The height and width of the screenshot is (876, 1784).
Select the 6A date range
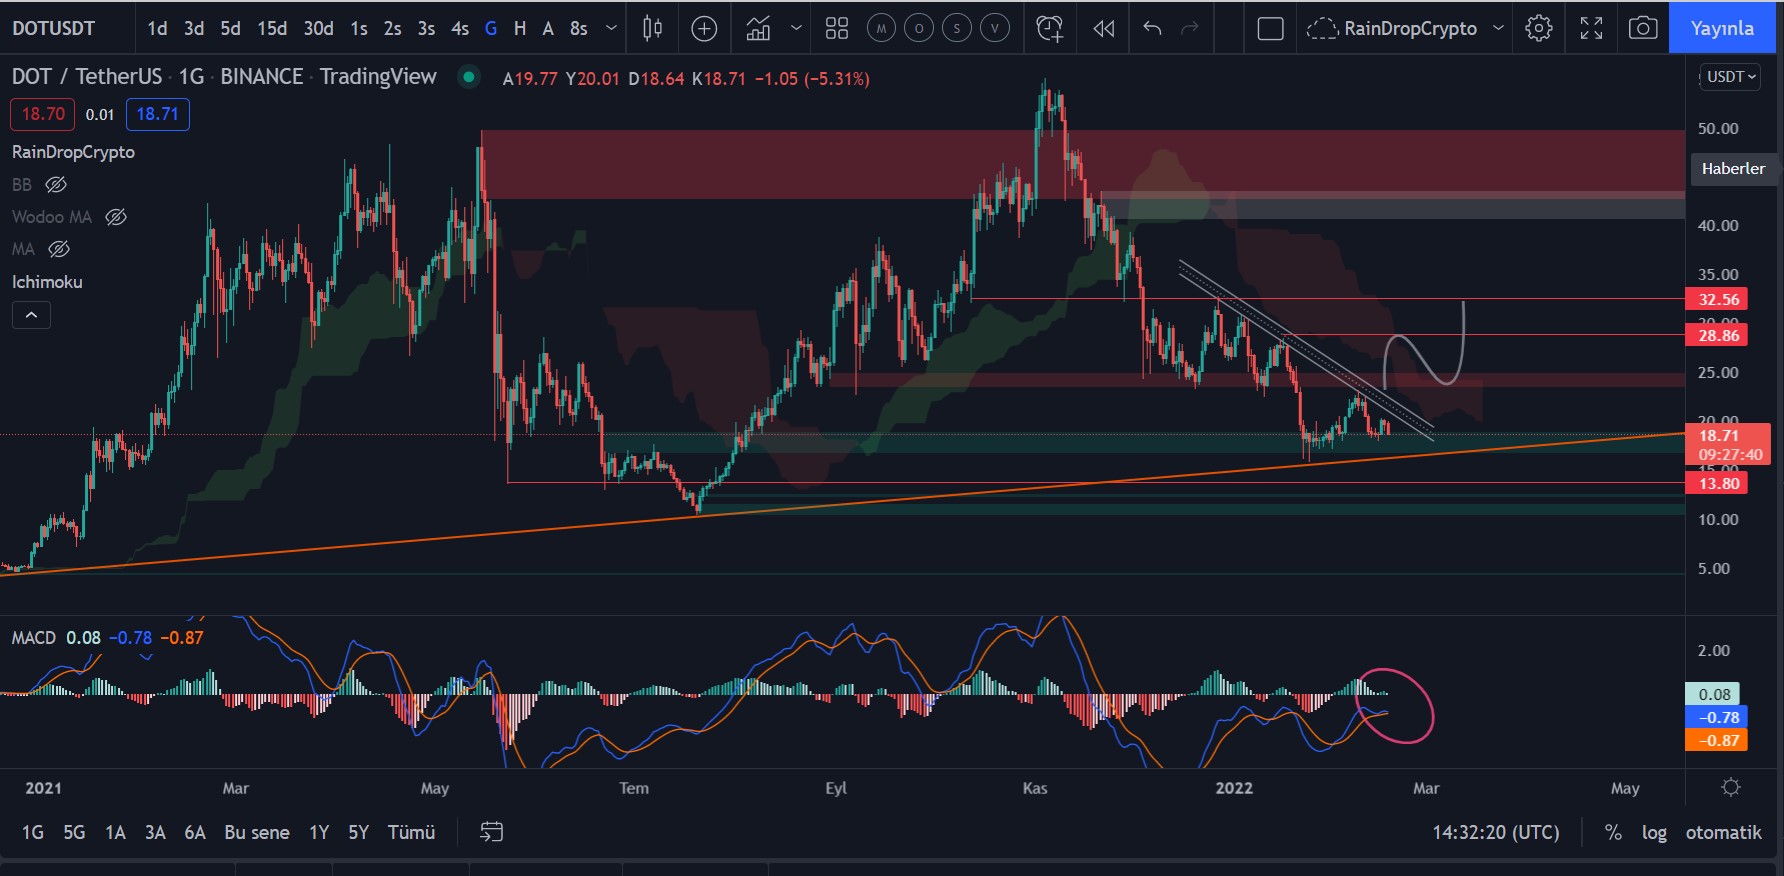[195, 832]
